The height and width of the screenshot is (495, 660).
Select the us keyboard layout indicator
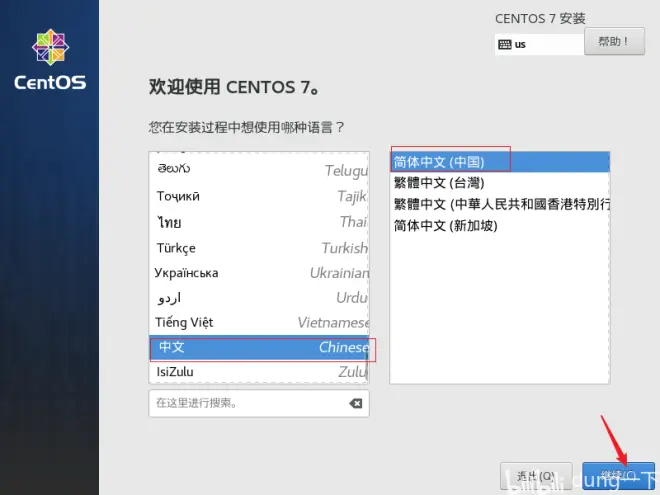tap(539, 44)
